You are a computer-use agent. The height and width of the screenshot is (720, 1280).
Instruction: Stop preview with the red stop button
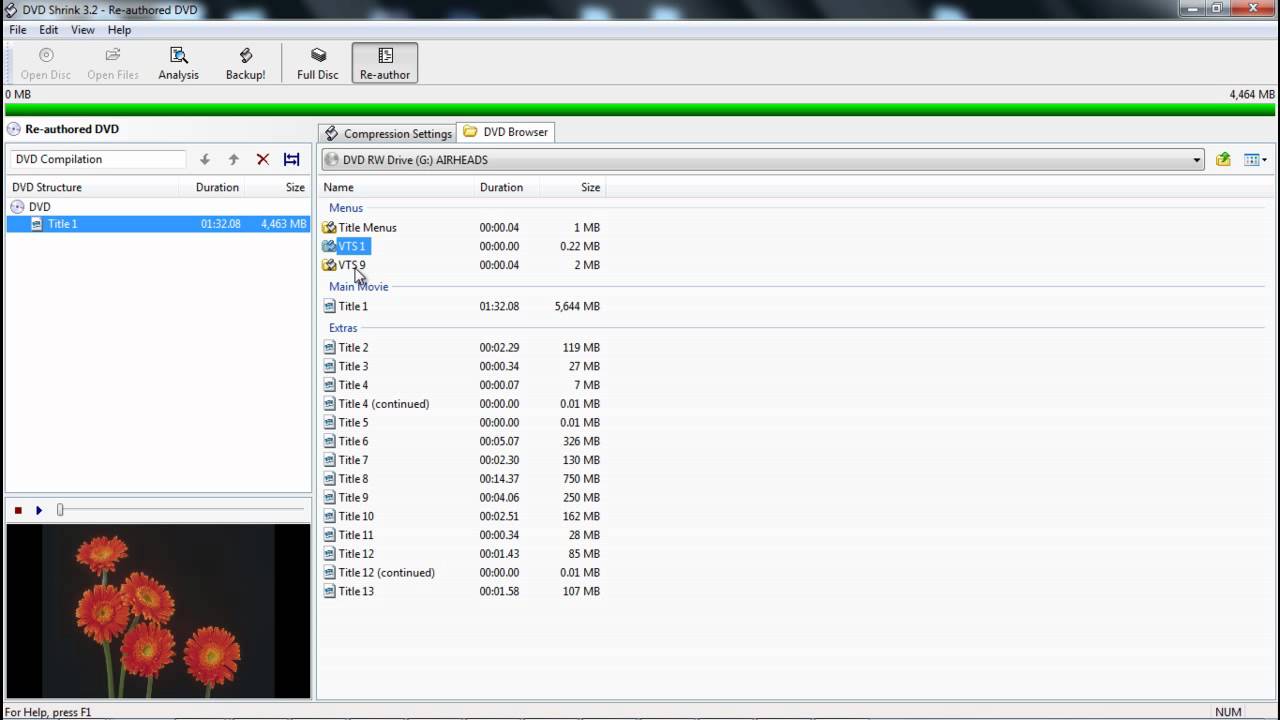pyautogui.click(x=18, y=510)
